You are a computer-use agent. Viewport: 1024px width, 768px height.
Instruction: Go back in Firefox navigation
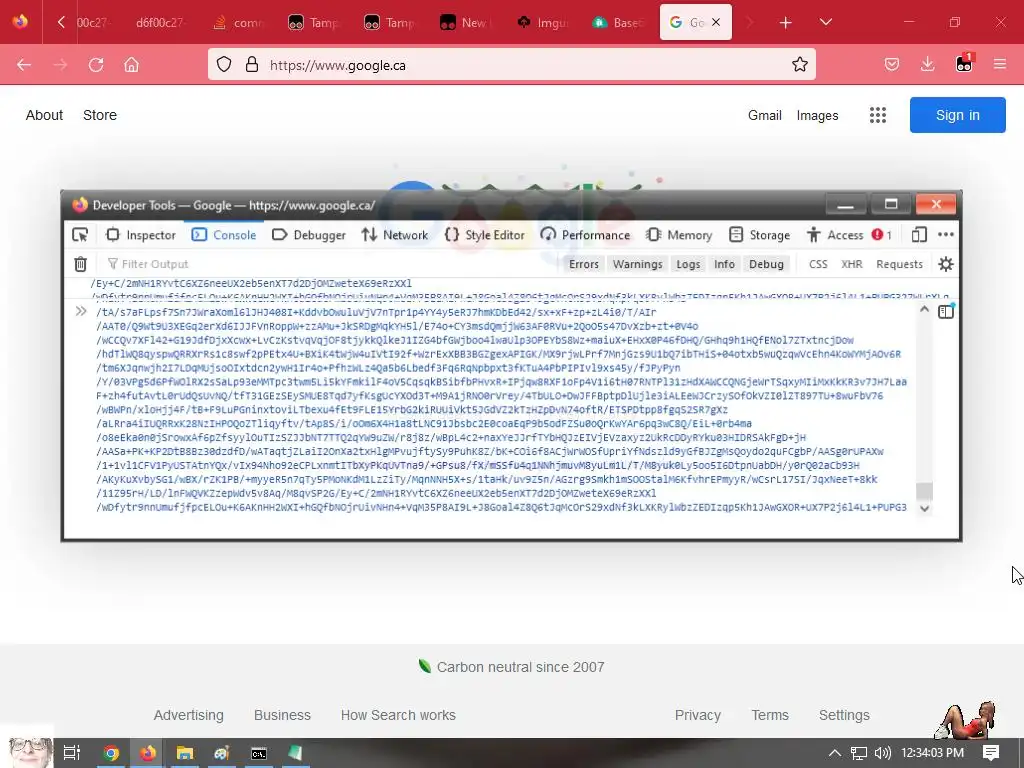24,65
